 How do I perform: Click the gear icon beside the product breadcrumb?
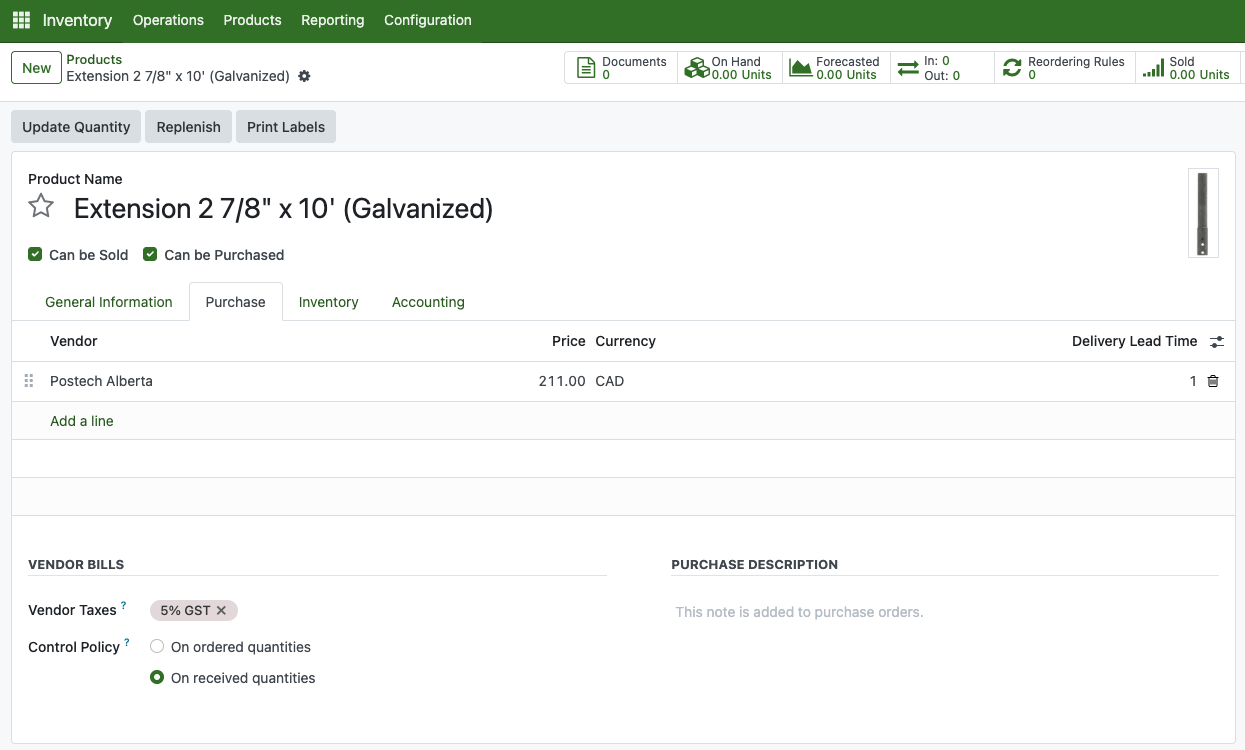coord(305,76)
